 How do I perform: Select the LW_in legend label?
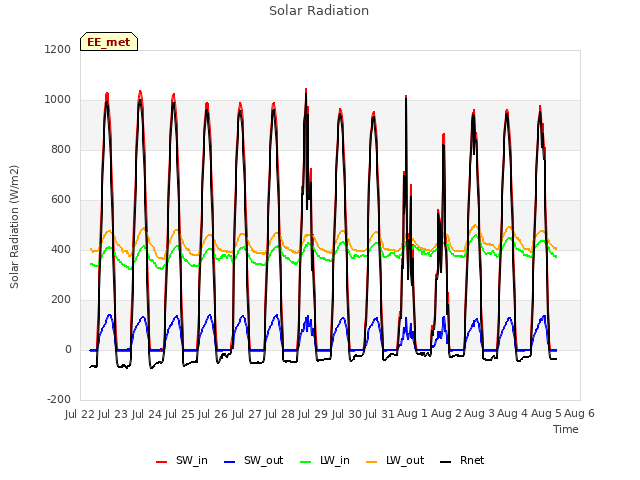click(335, 460)
